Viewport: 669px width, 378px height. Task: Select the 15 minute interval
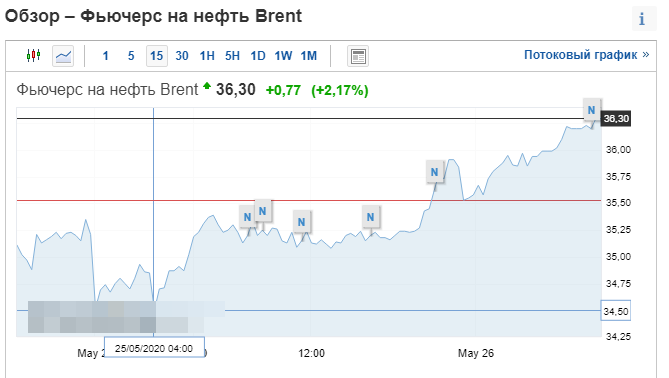coord(157,56)
